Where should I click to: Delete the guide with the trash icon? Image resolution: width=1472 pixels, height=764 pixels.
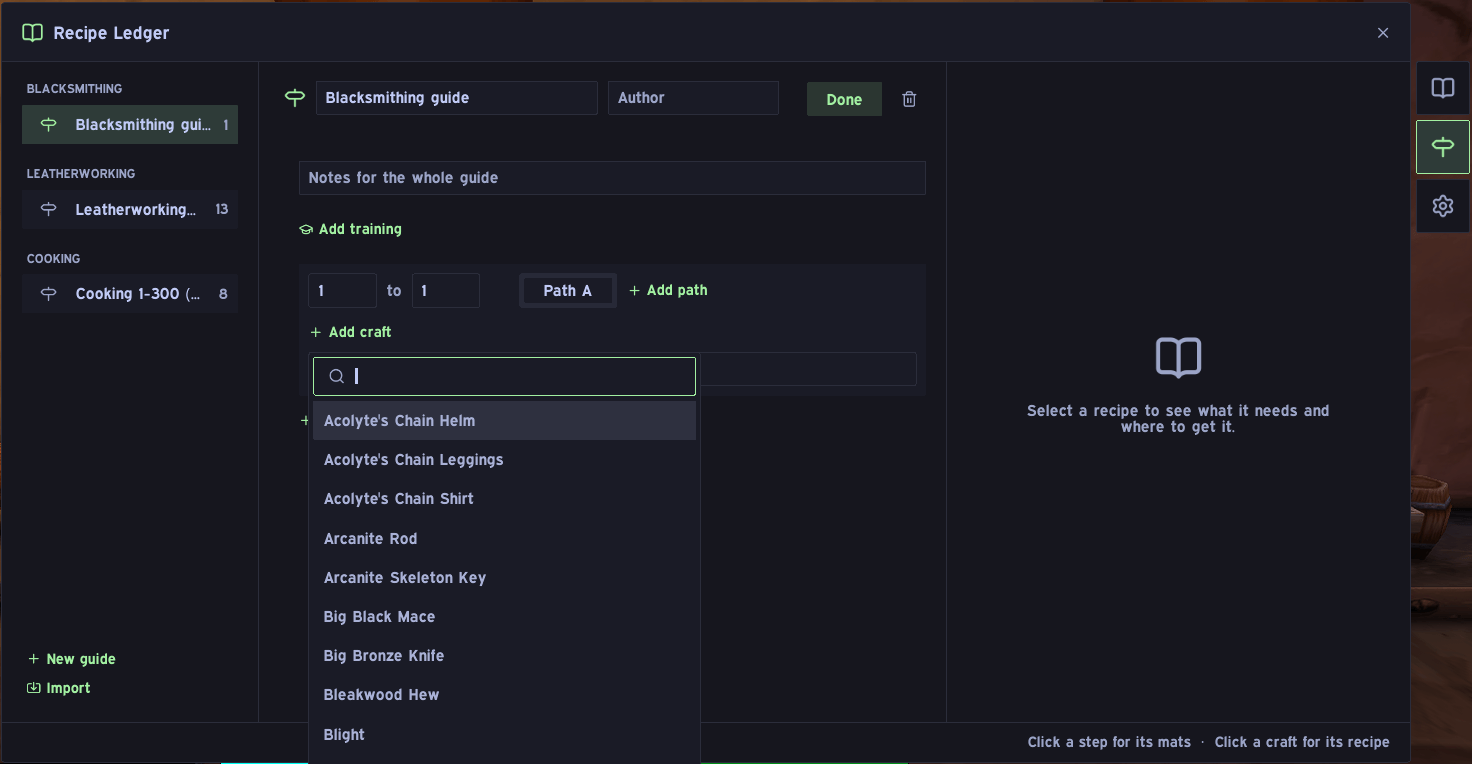909,99
